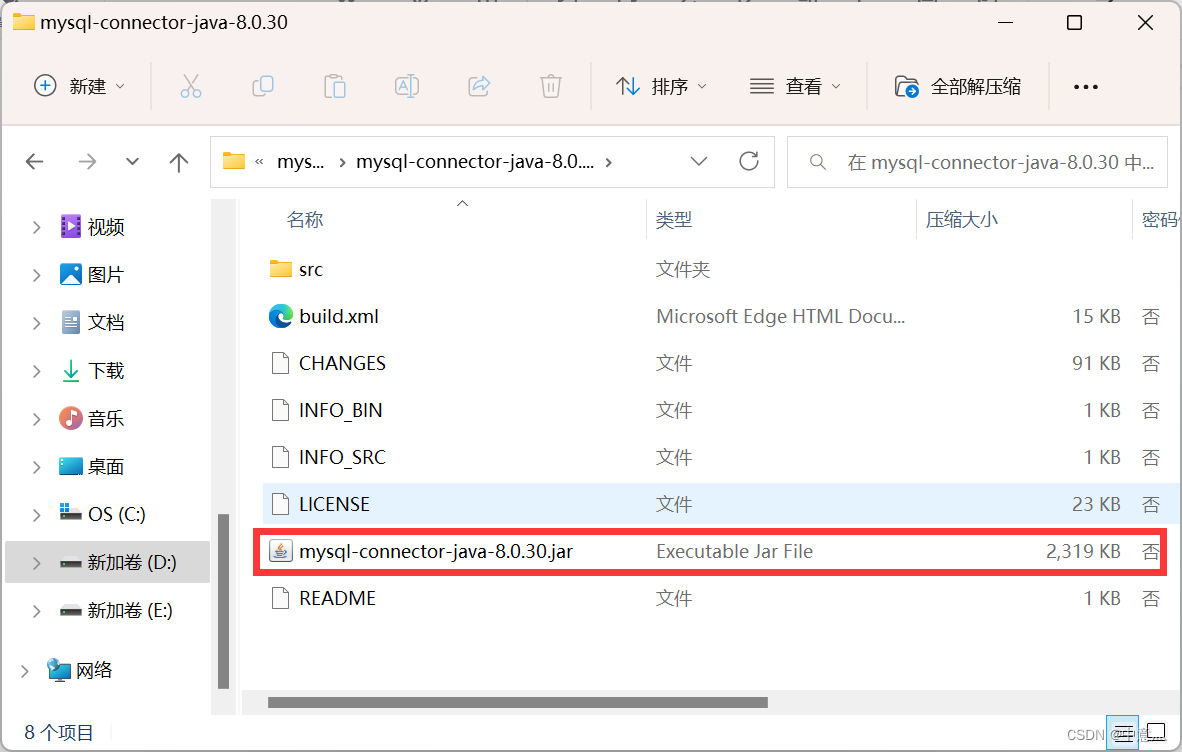Expand the 视频 tree node
The width and height of the screenshot is (1182, 752).
click(36, 227)
